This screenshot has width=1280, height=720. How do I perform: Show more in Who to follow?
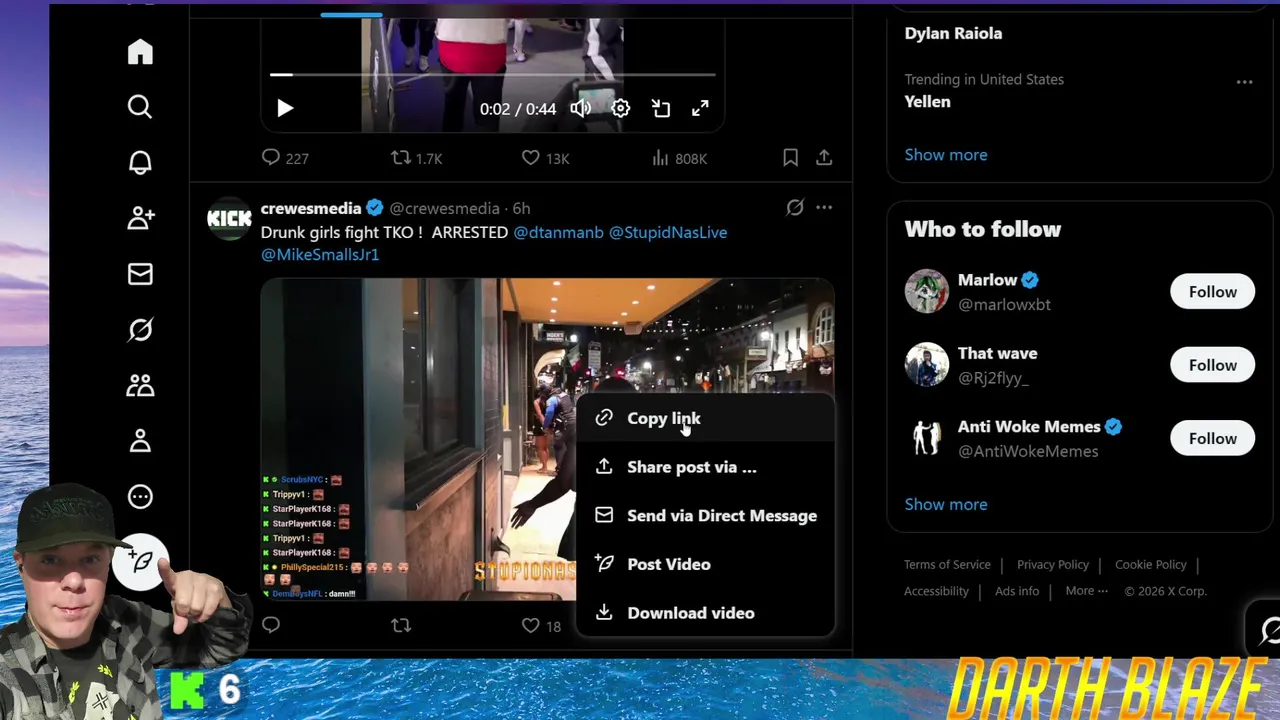click(x=946, y=504)
